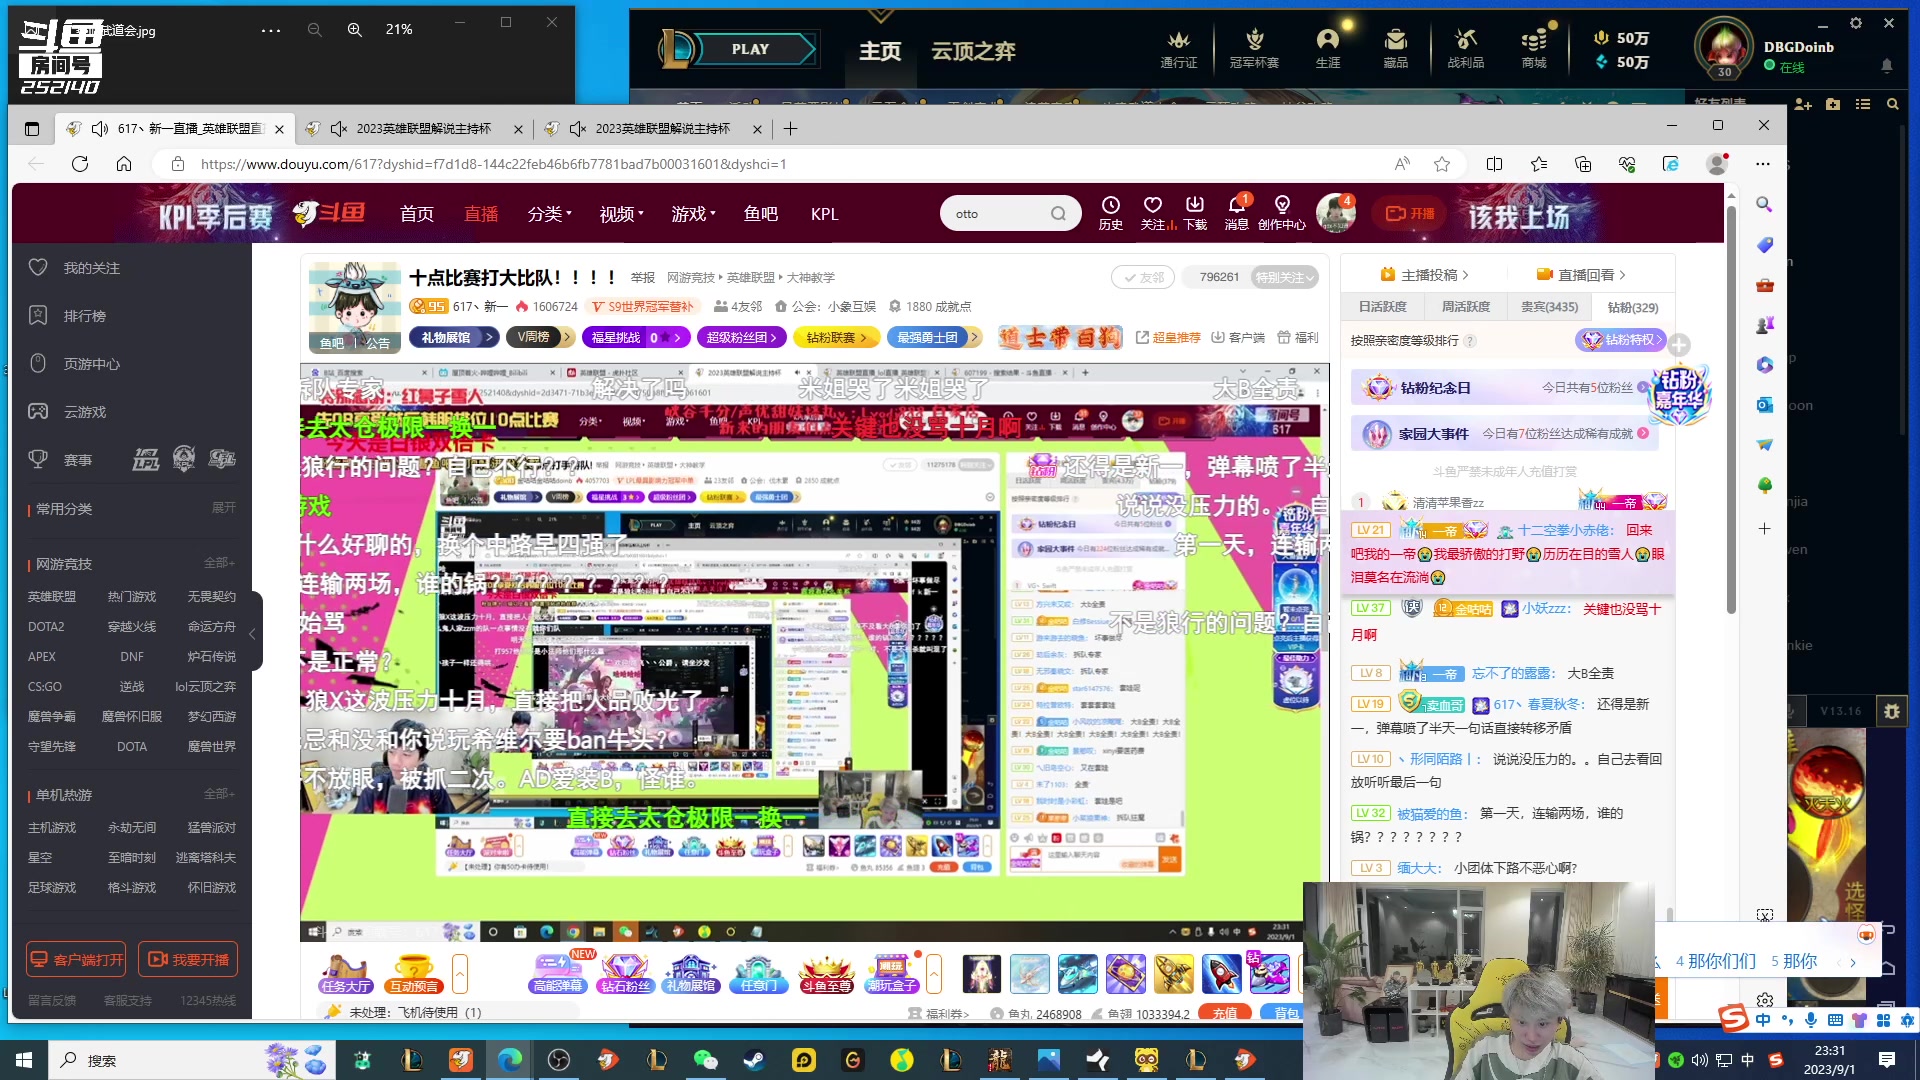Mute the second 2023英雄联盟解说主持杯 tab

click(339, 129)
